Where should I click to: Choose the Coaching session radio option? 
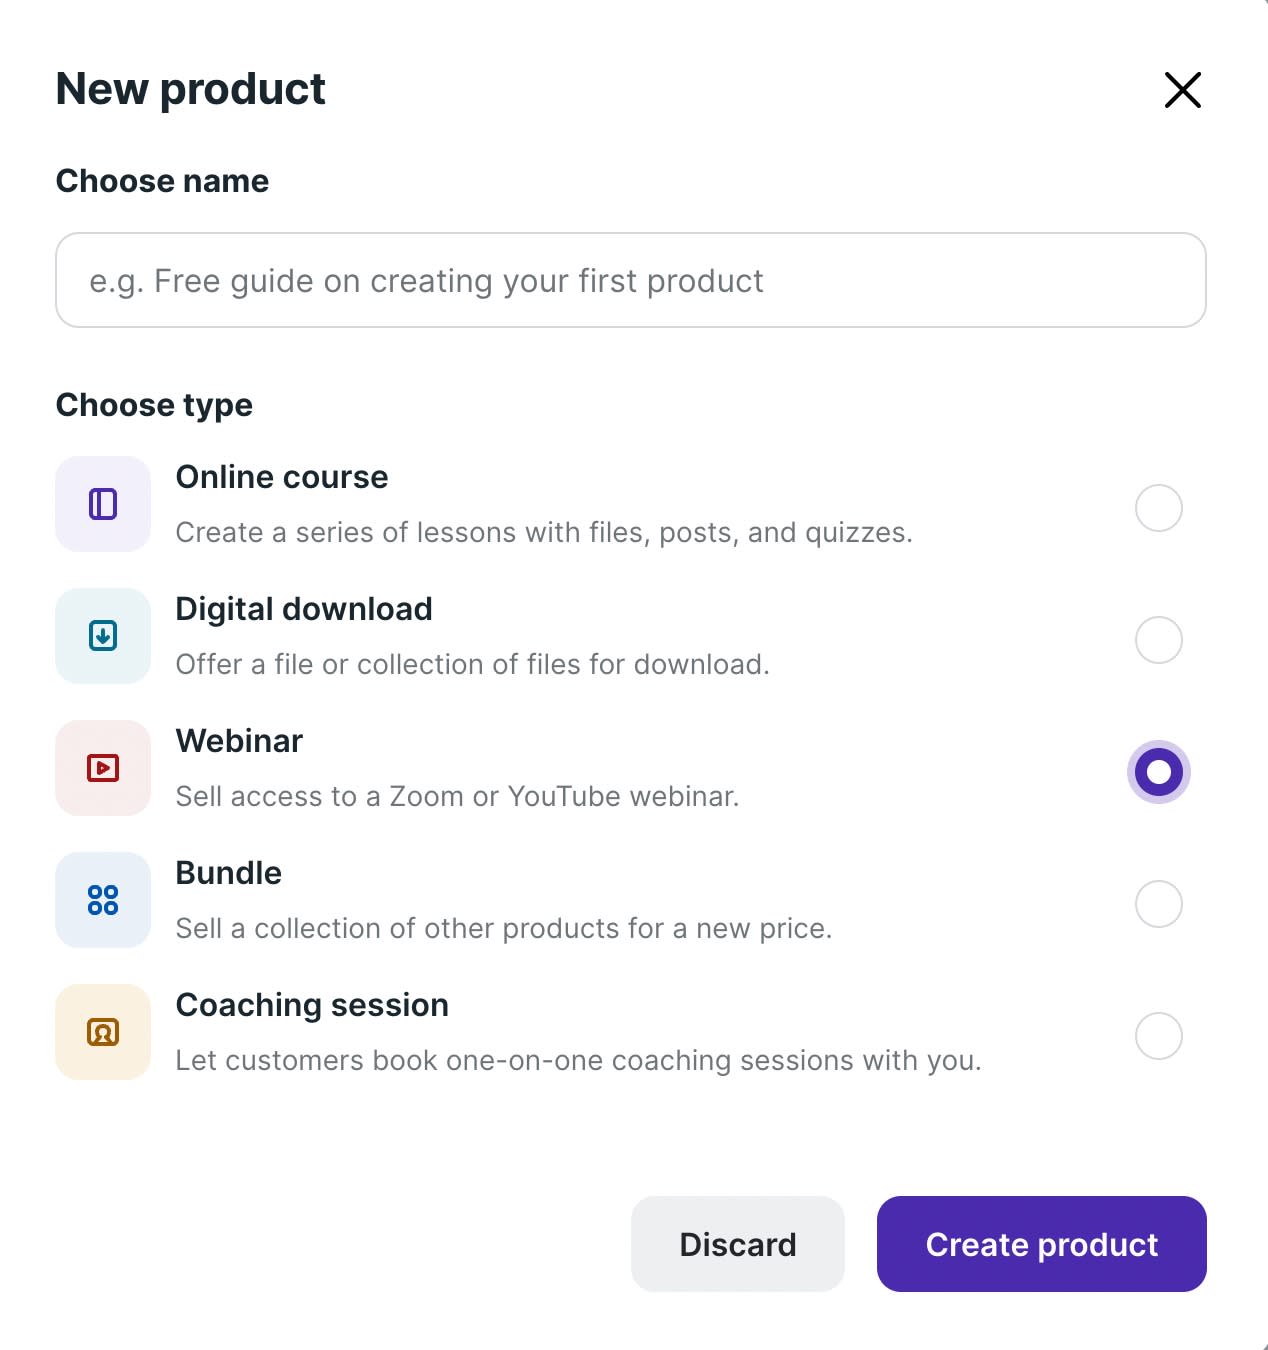click(x=1158, y=1036)
